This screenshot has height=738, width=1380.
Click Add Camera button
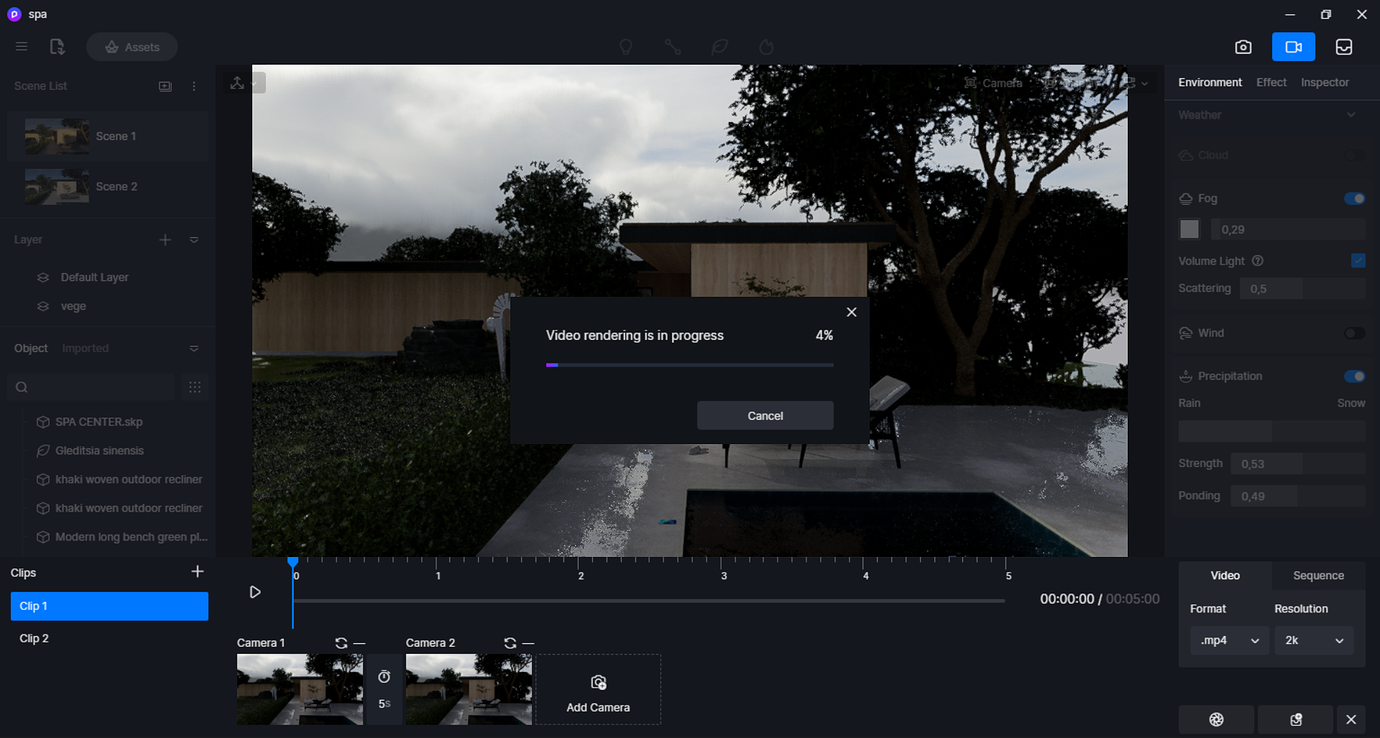(598, 690)
